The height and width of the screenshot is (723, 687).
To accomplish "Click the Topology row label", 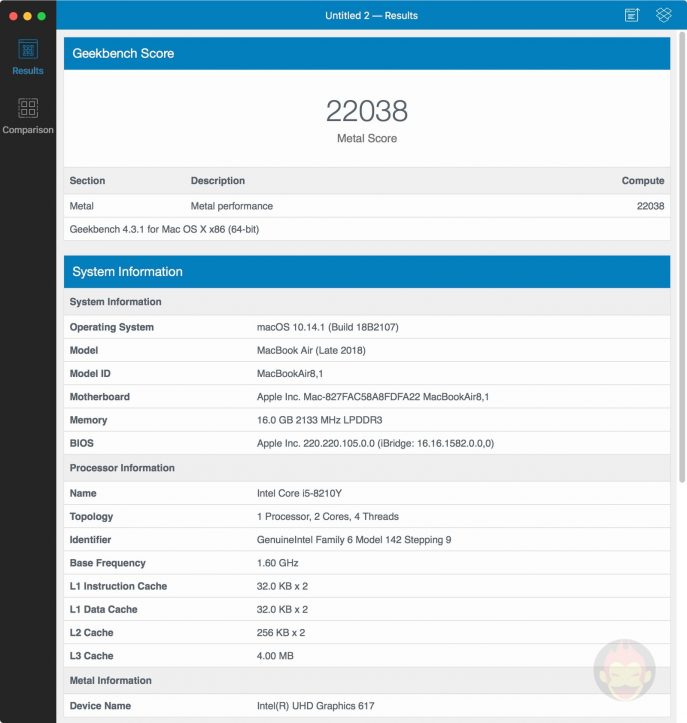I will pyautogui.click(x=91, y=516).
